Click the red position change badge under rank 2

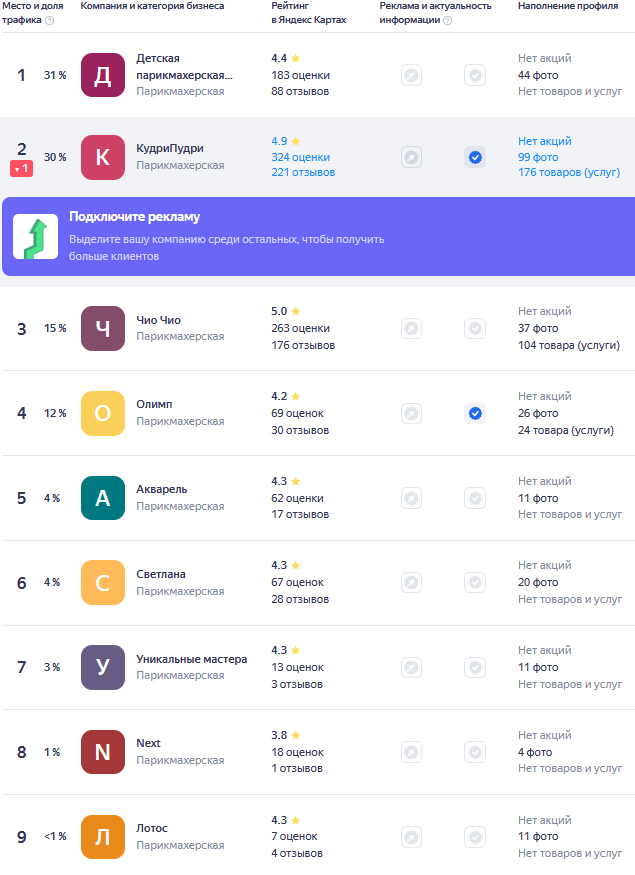pyautogui.click(x=22, y=169)
